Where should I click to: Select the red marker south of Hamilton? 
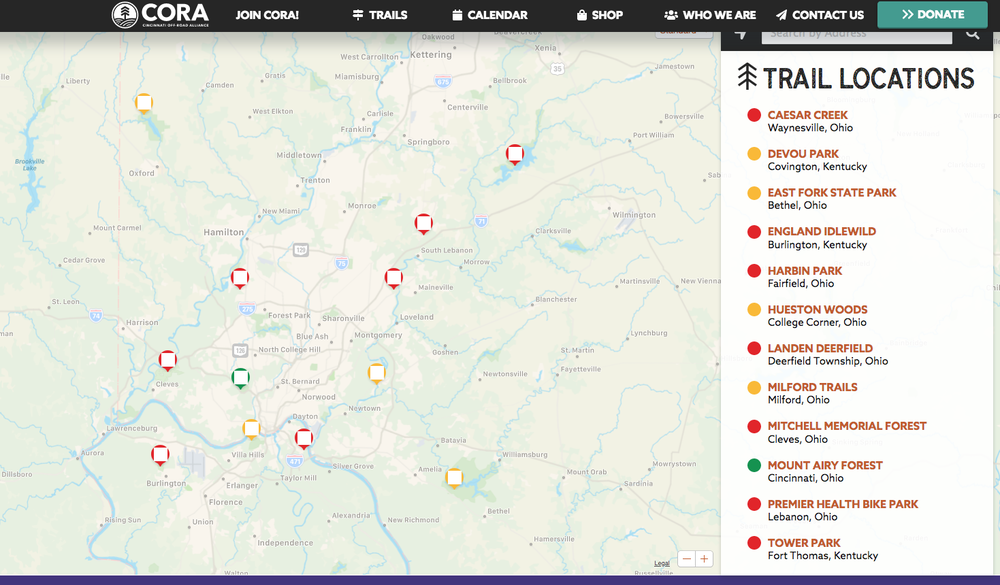240,278
